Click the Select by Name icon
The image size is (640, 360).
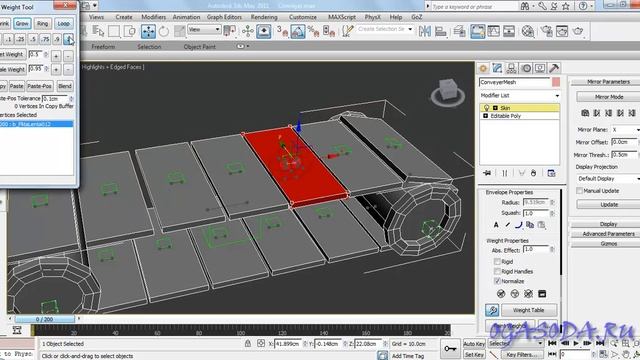pyautogui.click(x=98, y=31)
